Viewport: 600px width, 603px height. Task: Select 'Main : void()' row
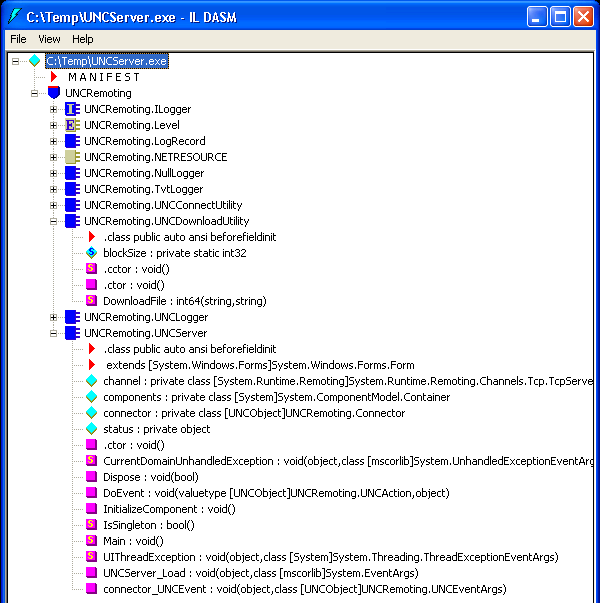pos(133,541)
